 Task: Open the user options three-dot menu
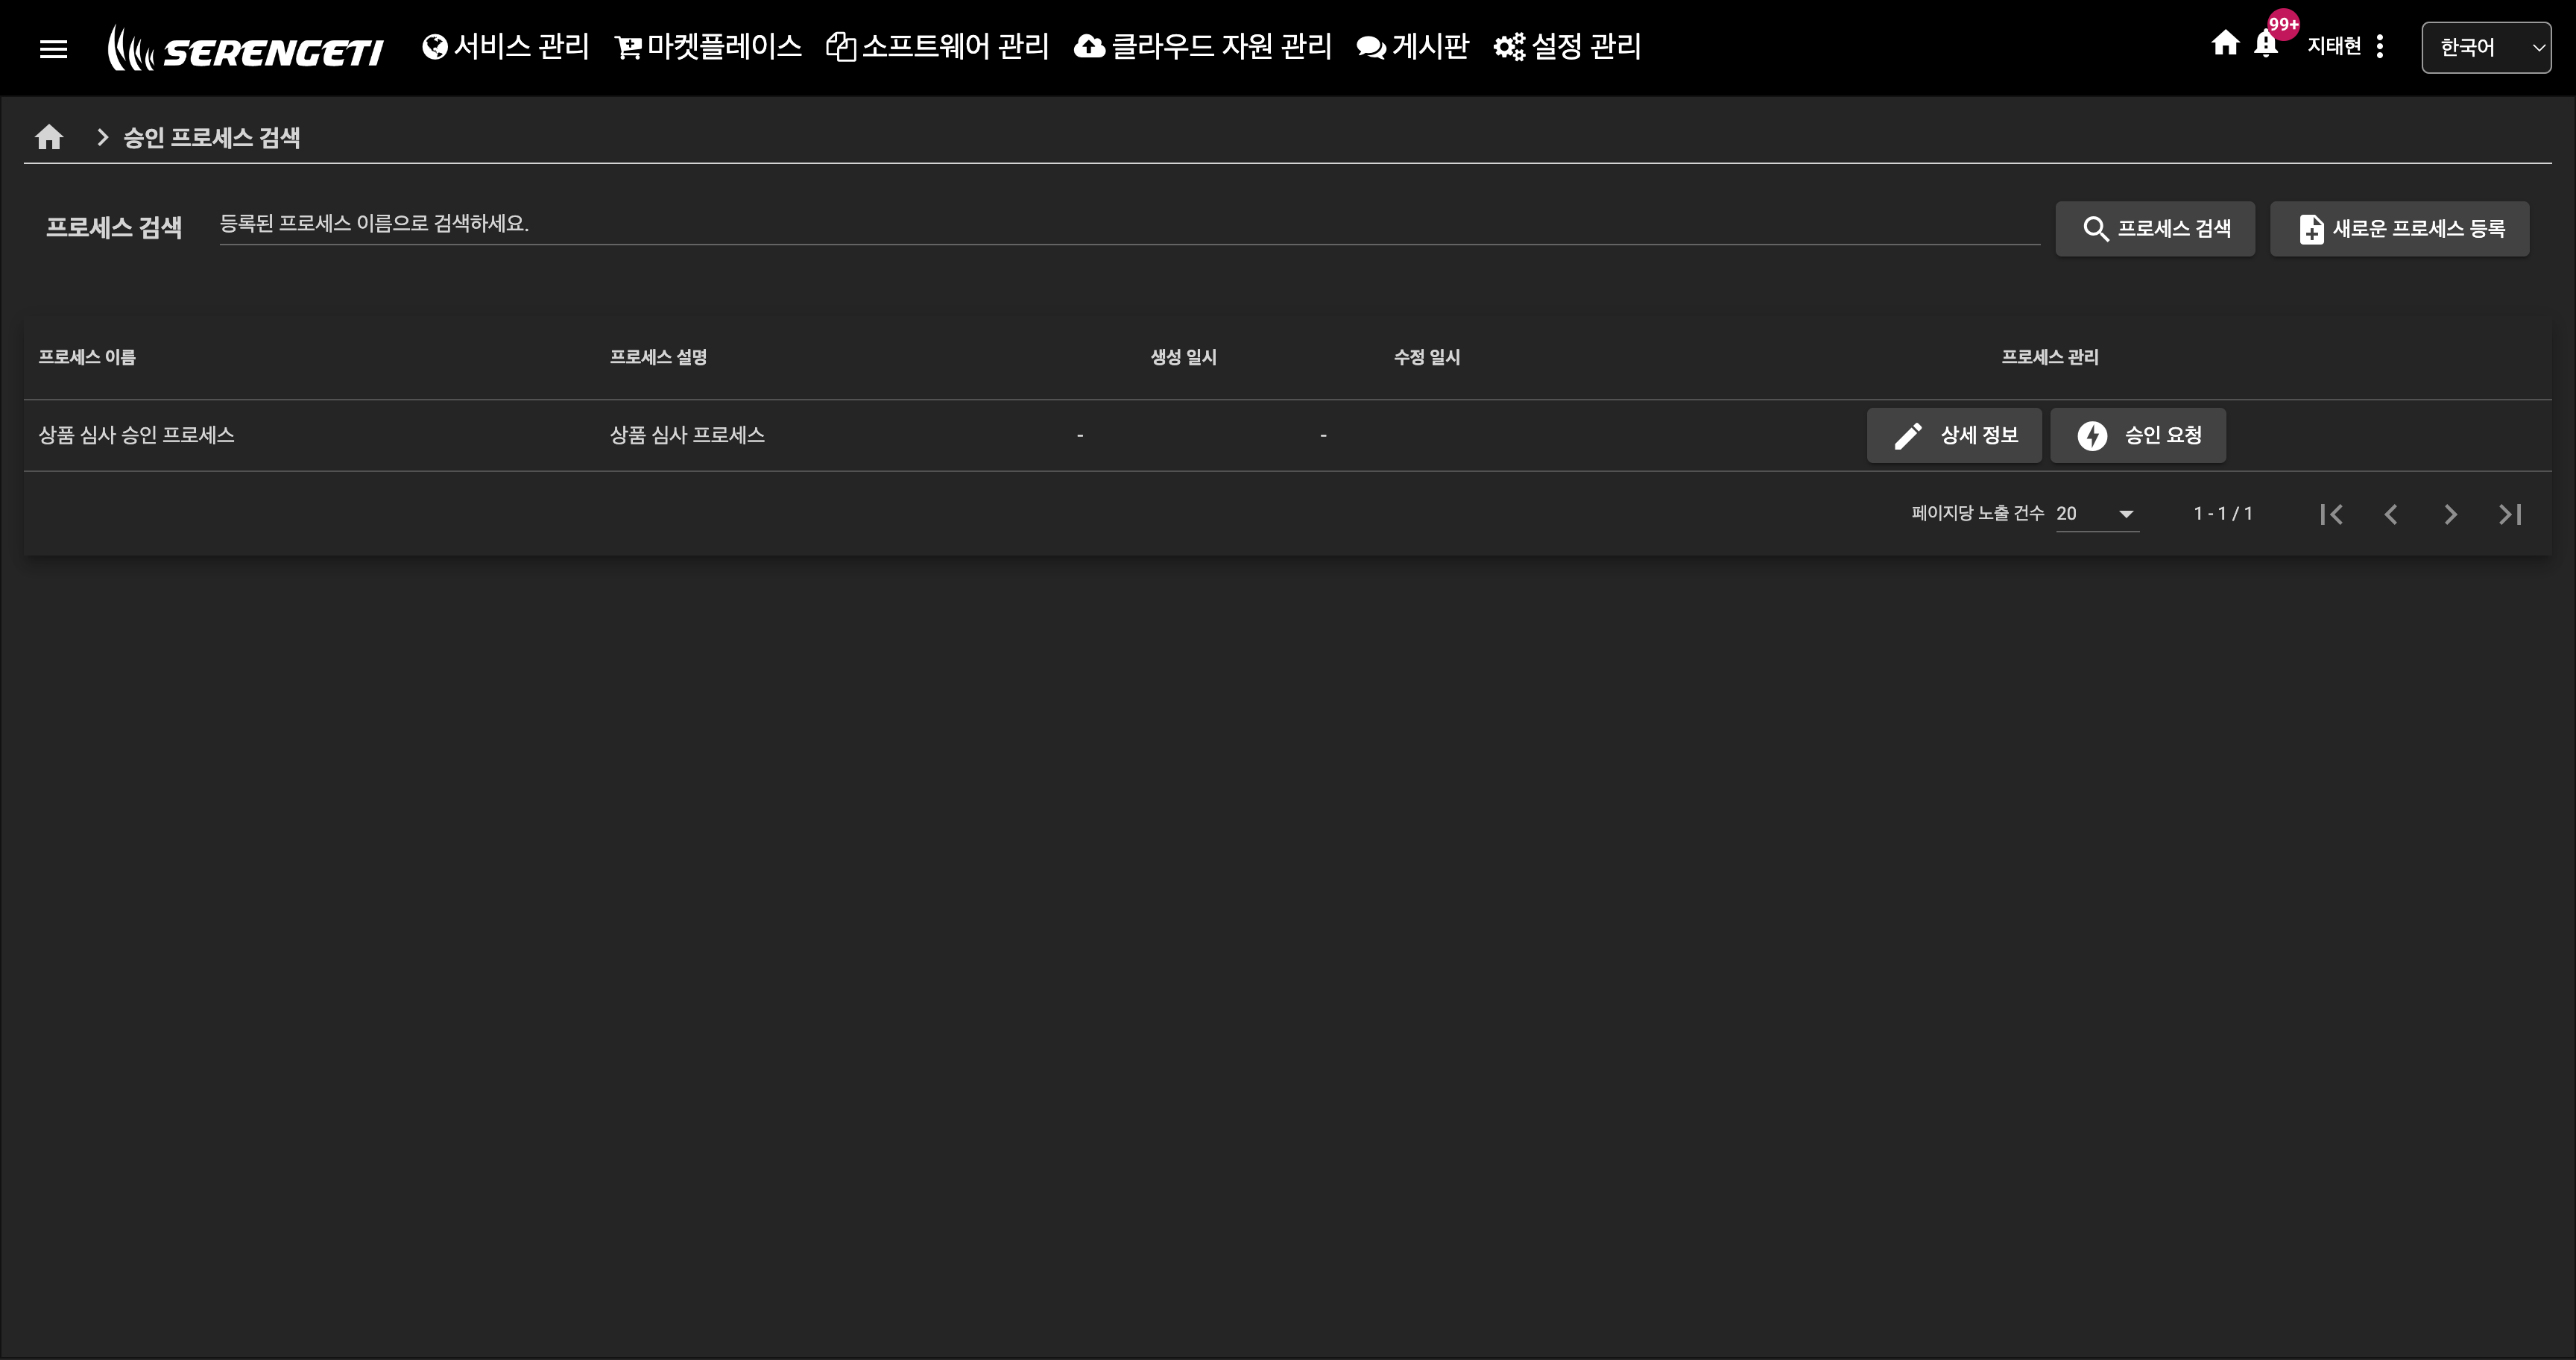[2380, 46]
